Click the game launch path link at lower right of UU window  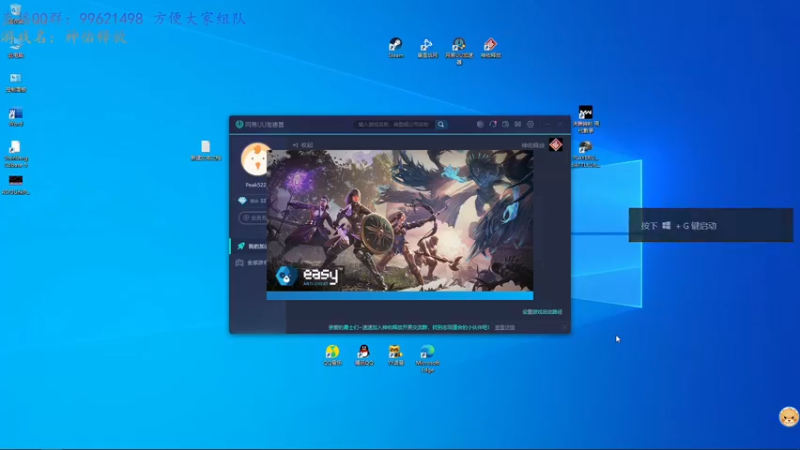point(542,312)
